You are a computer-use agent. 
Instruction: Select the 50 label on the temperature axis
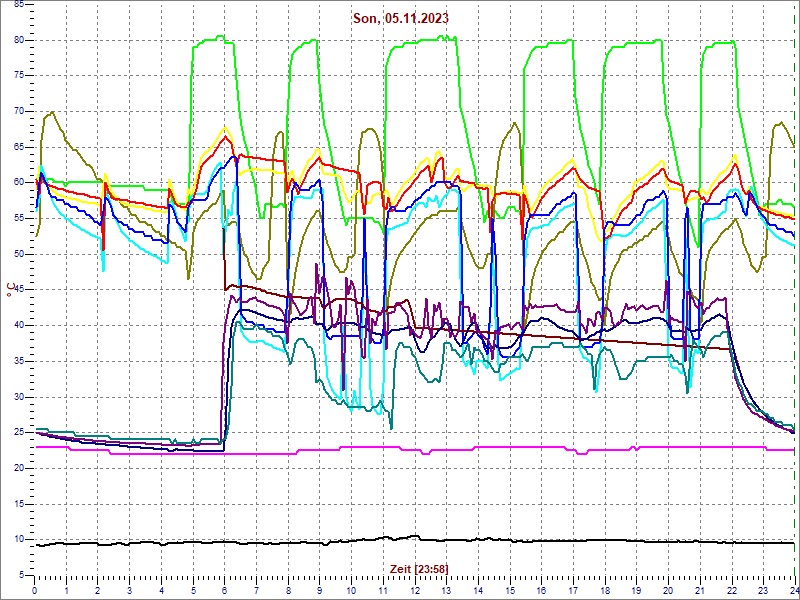pos(18,254)
